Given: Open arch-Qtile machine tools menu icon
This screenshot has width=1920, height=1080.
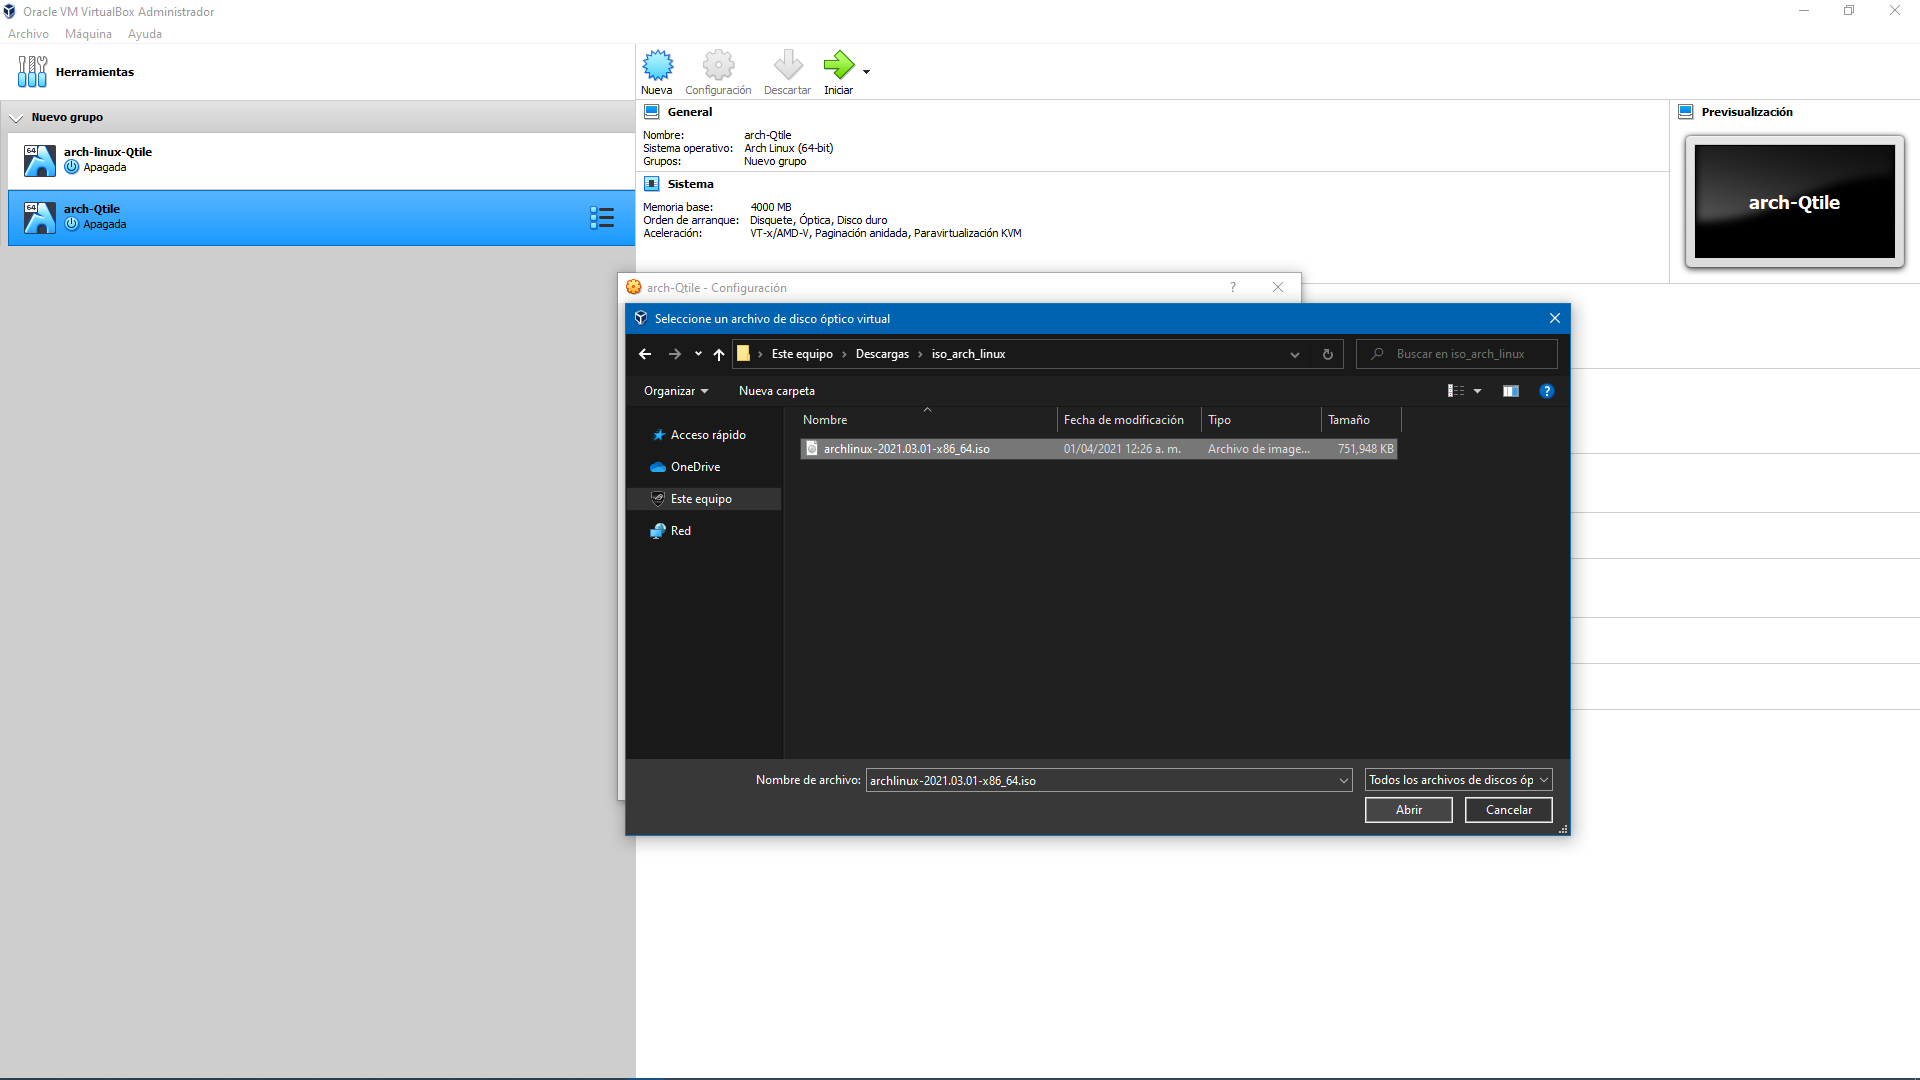Looking at the screenshot, I should pyautogui.click(x=602, y=218).
